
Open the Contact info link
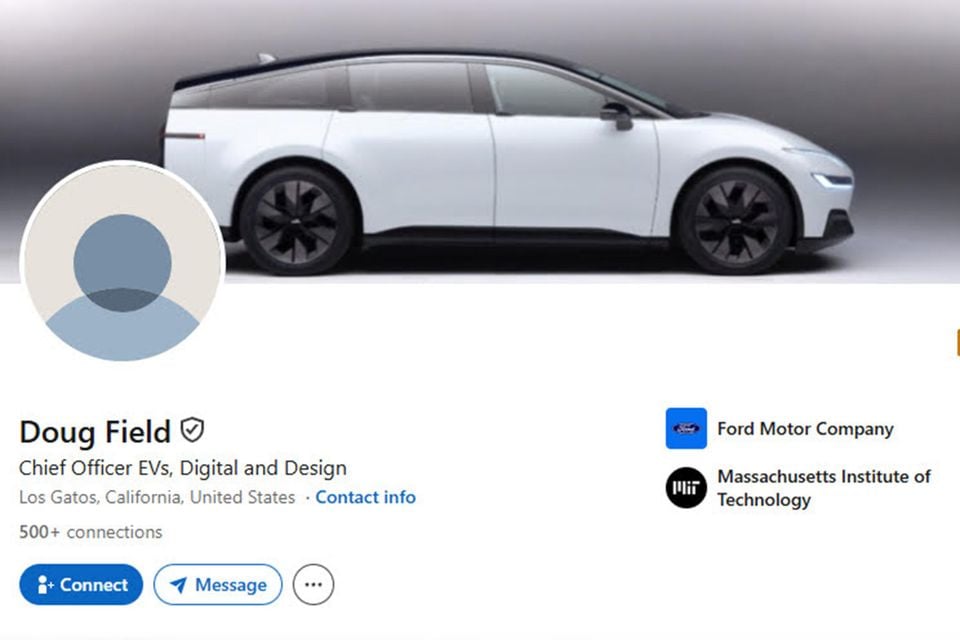[x=366, y=497]
